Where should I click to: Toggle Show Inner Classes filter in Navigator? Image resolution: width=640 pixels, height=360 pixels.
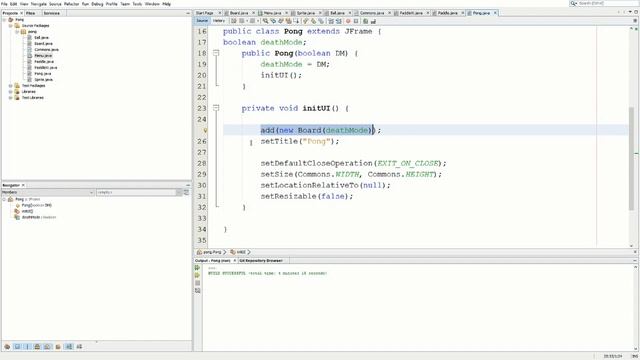click(47, 347)
